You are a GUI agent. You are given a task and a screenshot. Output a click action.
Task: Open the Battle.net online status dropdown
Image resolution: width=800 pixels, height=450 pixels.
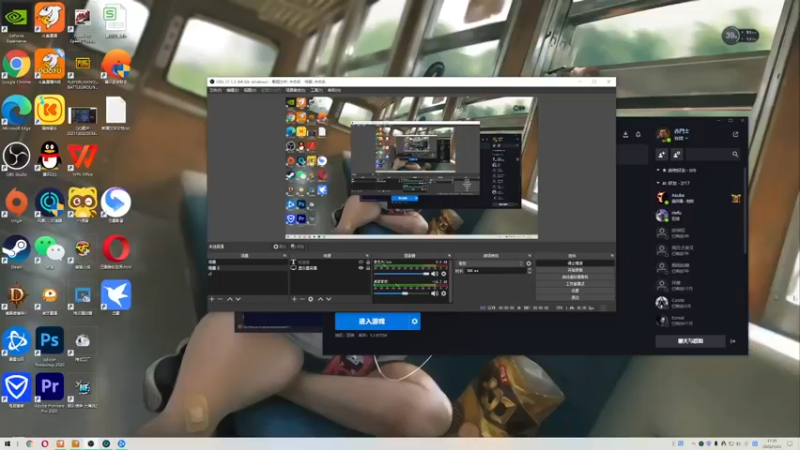coord(682,138)
